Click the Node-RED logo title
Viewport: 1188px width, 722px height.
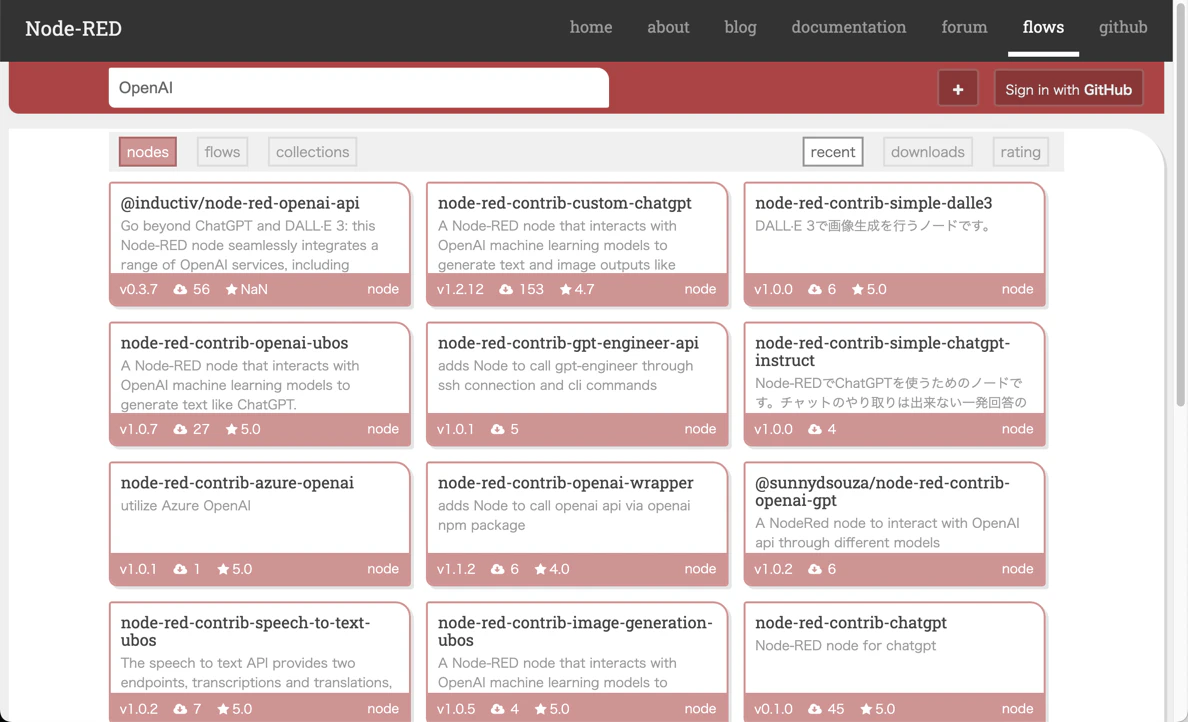[x=73, y=29]
